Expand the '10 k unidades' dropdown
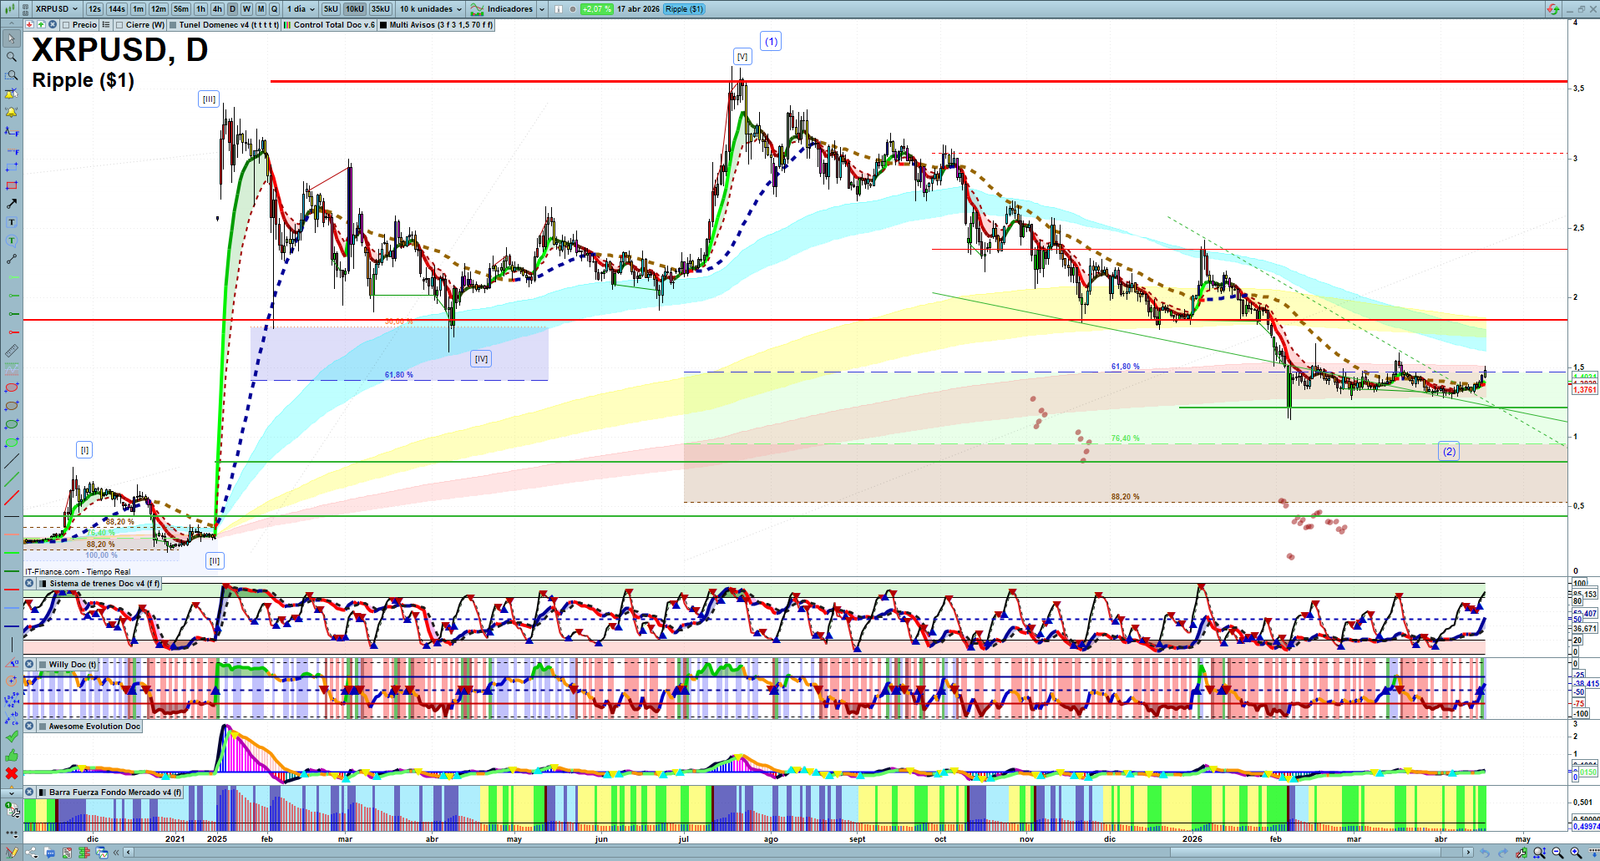The image size is (1600, 861). coord(431,9)
